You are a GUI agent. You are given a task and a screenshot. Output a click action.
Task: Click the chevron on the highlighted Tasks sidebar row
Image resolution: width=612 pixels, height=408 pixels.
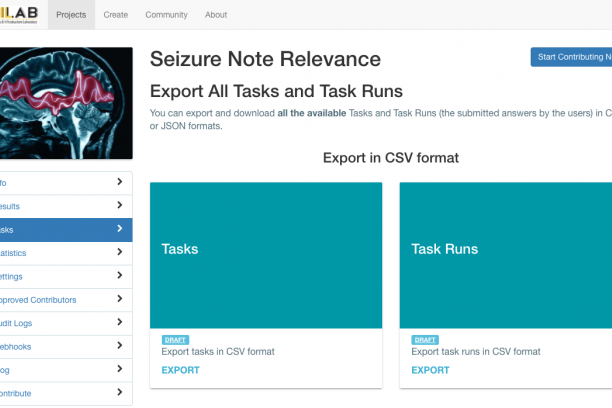coord(119,229)
